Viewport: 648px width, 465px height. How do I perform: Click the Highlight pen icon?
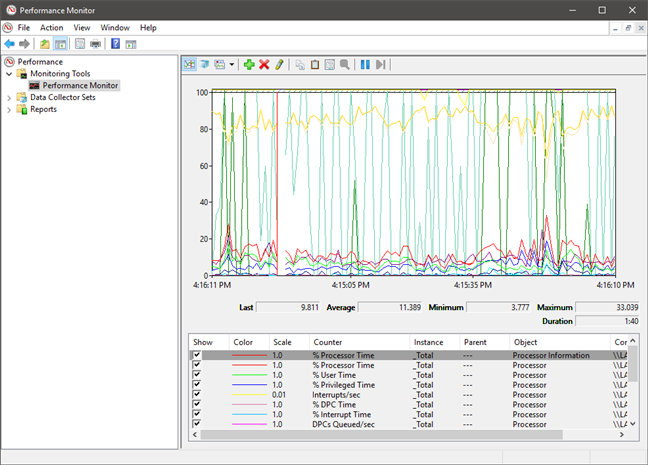(280, 64)
